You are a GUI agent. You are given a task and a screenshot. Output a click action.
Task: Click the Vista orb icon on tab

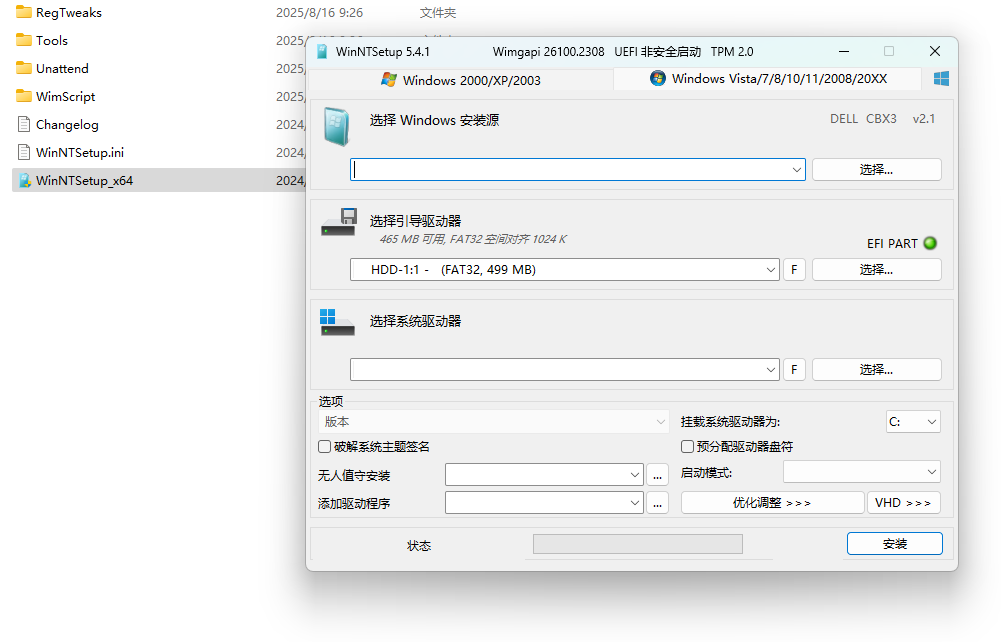658,78
